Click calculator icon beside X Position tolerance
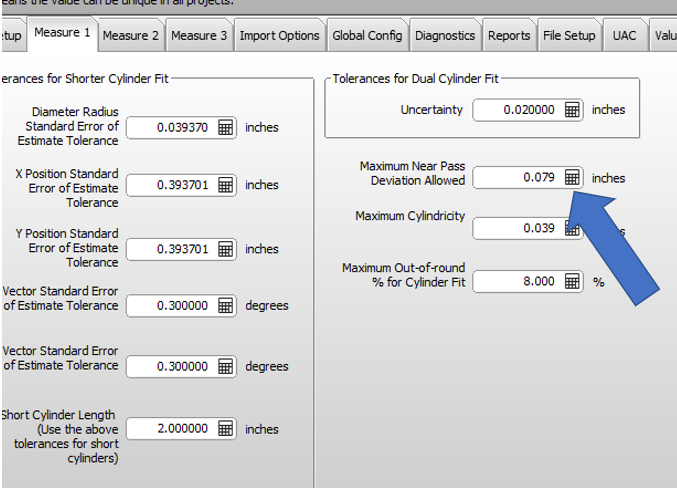 (226, 185)
